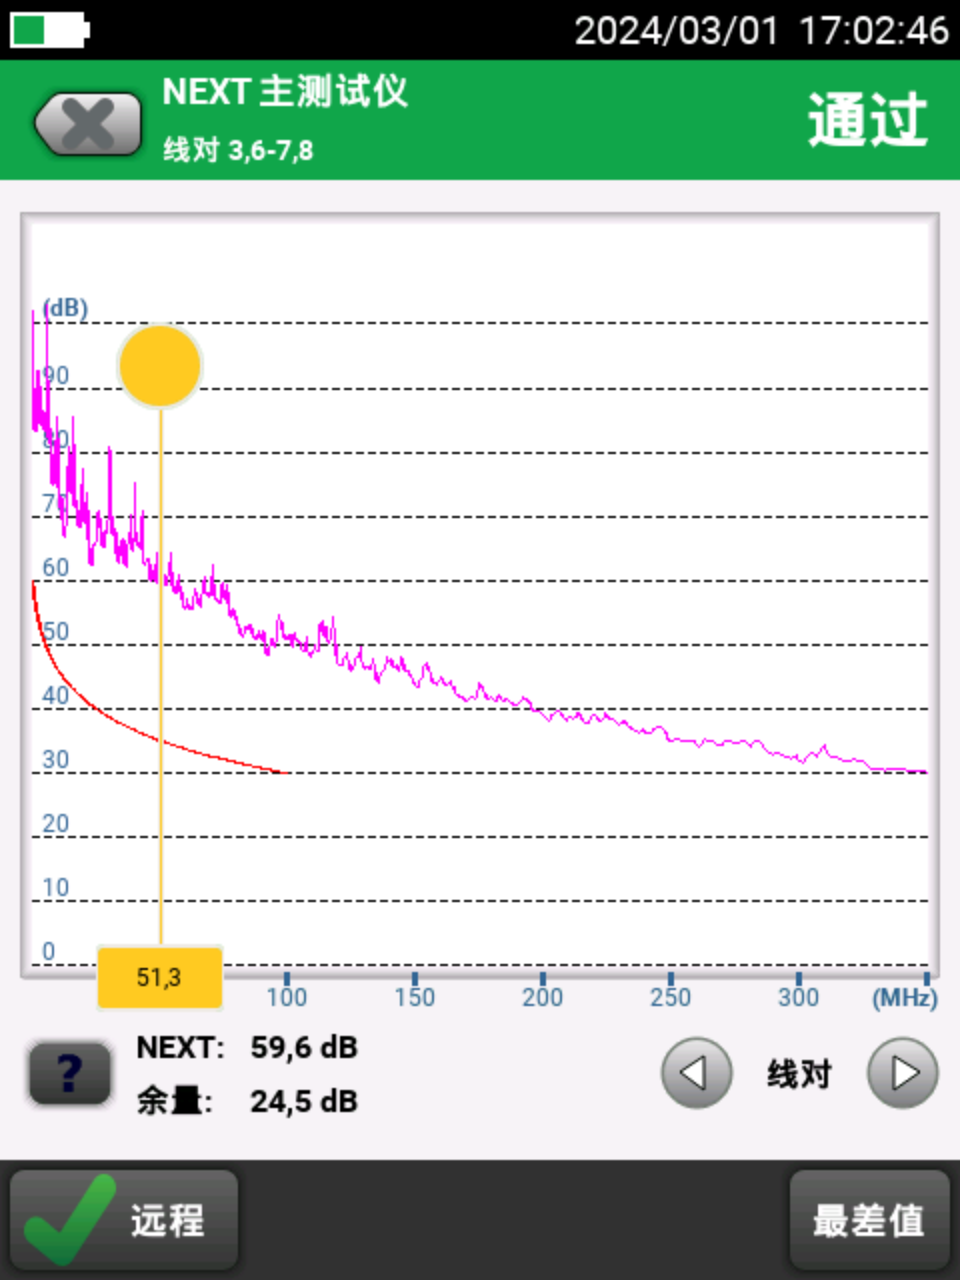Switch to the 远程 (remote) view

(124, 1220)
